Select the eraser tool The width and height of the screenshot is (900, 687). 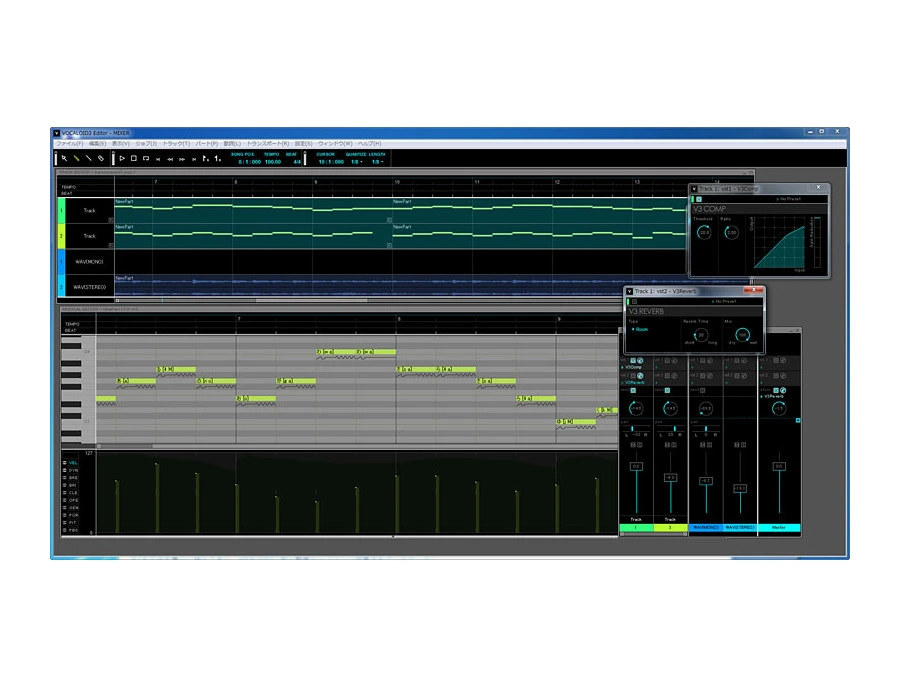click(x=100, y=158)
